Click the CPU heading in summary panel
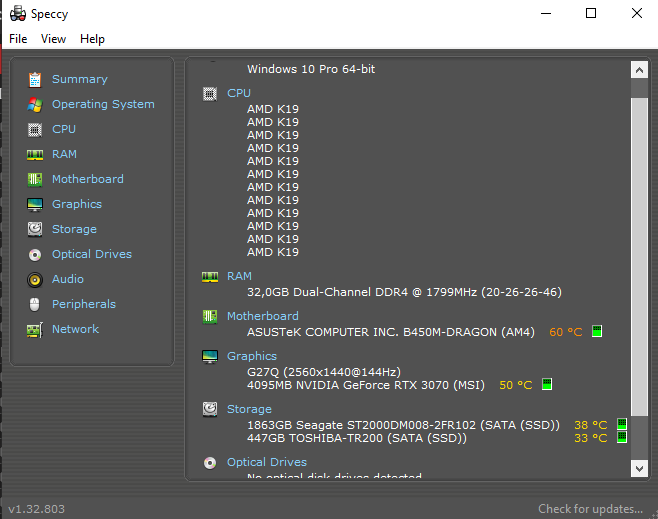The height and width of the screenshot is (519, 658). pos(239,93)
